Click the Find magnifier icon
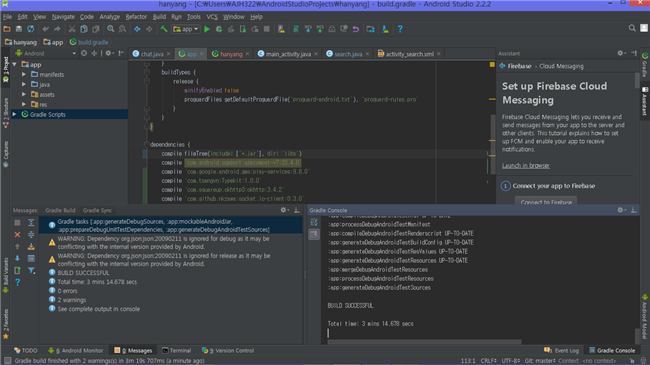 pyautogui.click(x=110, y=29)
